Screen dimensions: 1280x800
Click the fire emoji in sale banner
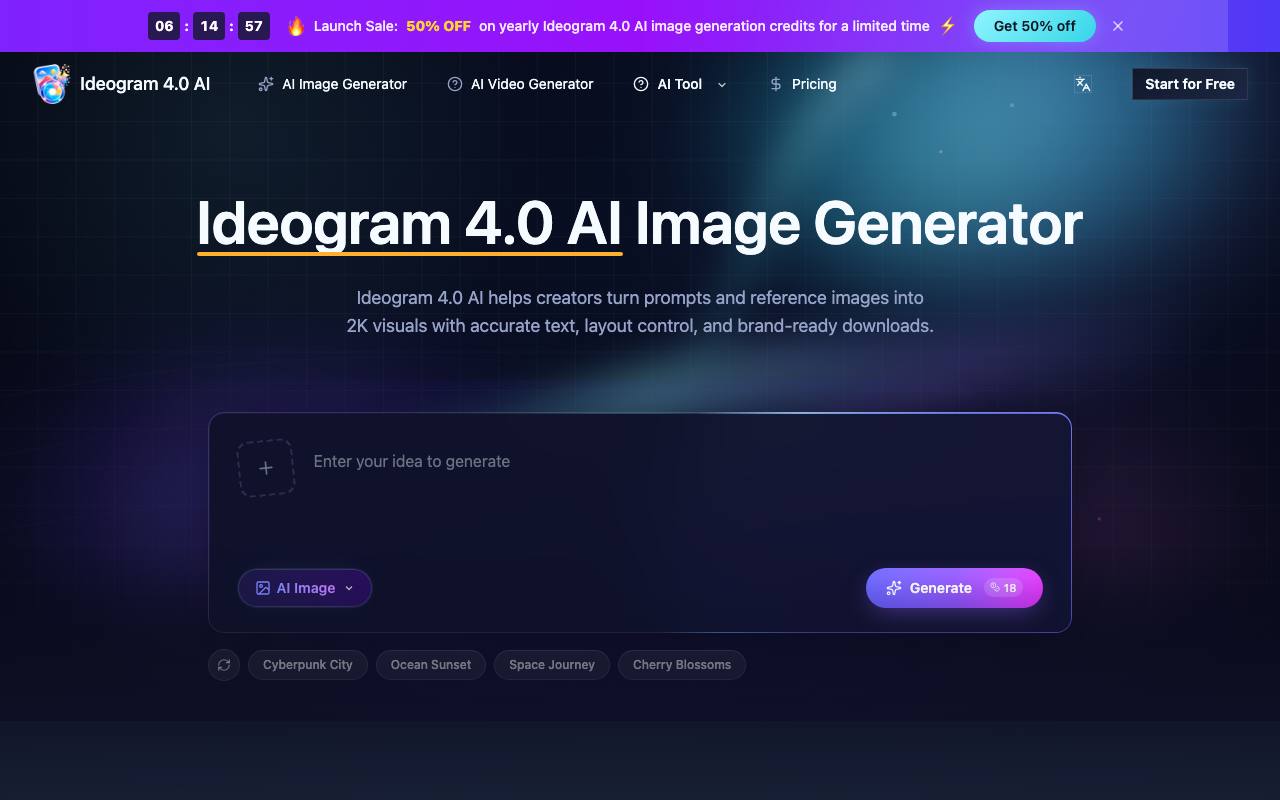point(296,26)
